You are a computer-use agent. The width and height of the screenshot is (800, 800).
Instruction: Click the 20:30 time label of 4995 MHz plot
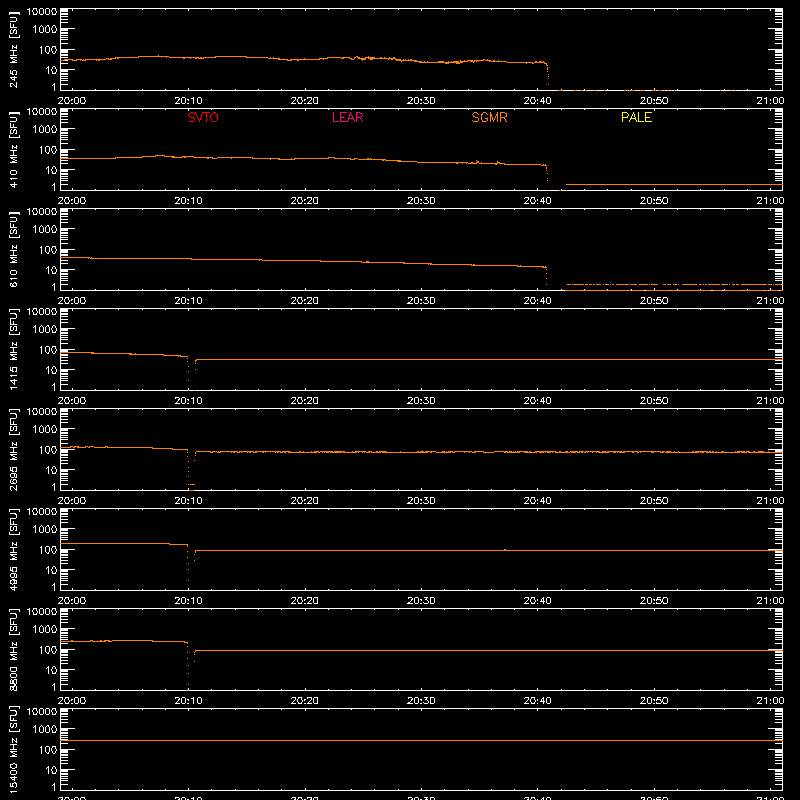[x=421, y=601]
